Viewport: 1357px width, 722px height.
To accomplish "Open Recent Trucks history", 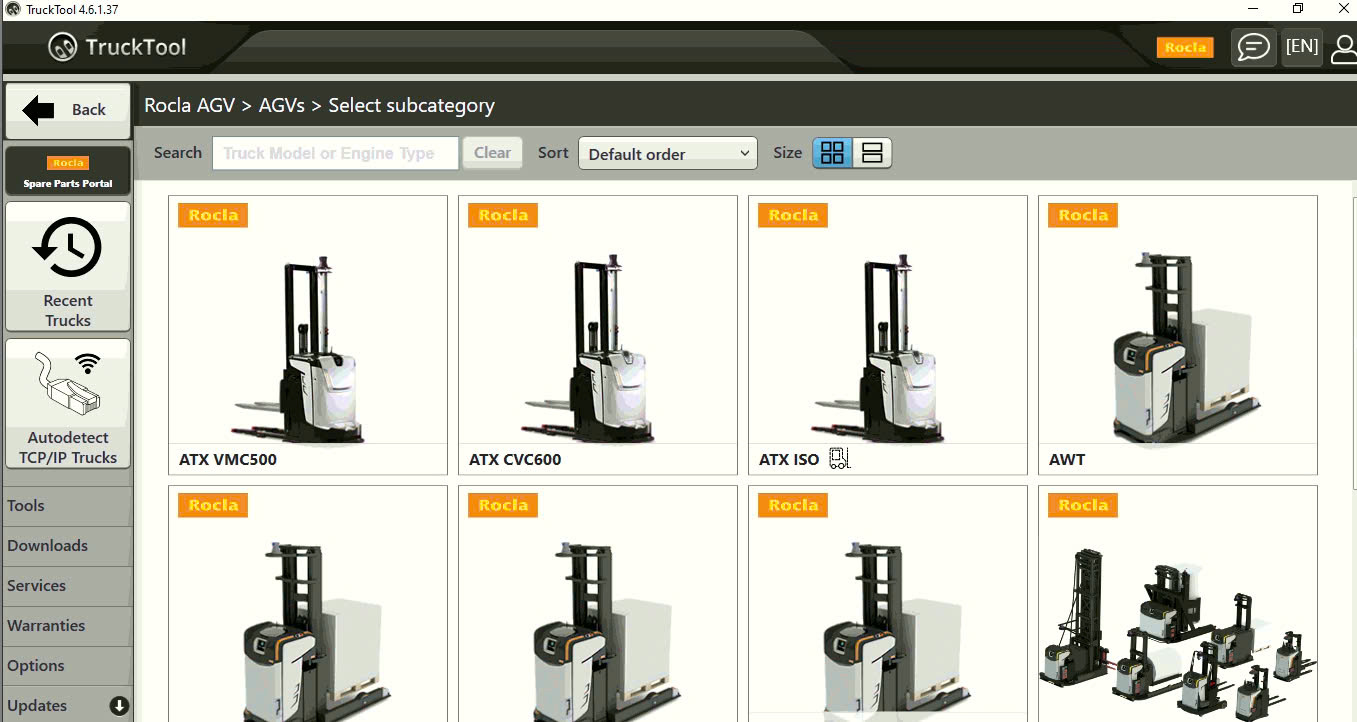I will click(68, 267).
